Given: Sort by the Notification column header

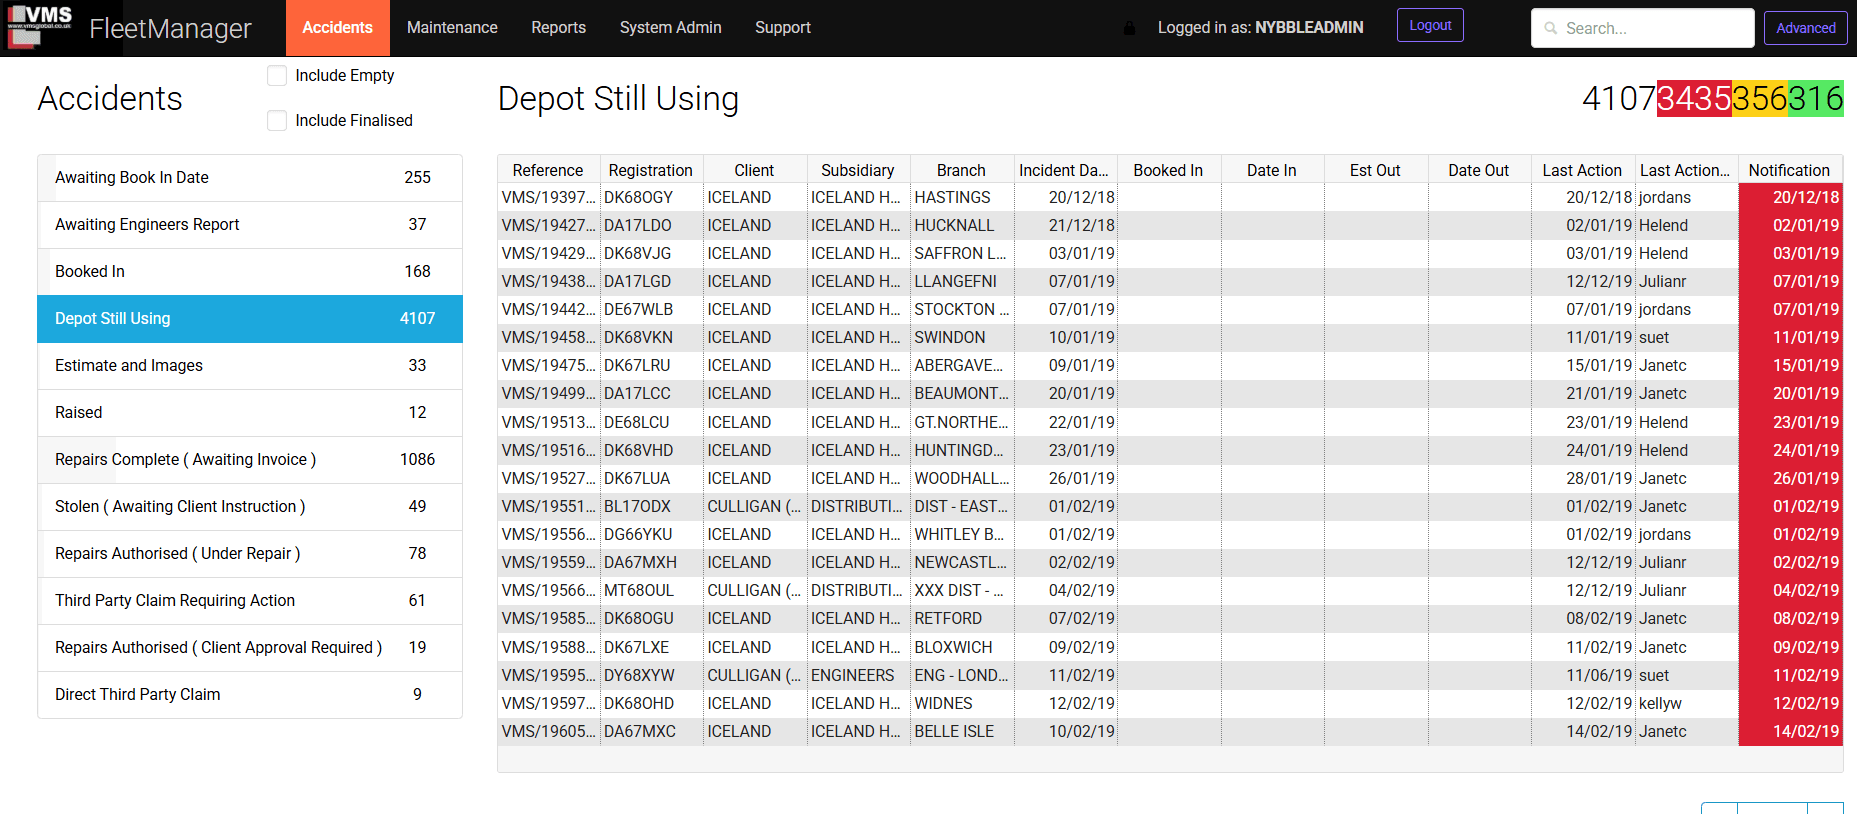Looking at the screenshot, I should 1789,170.
